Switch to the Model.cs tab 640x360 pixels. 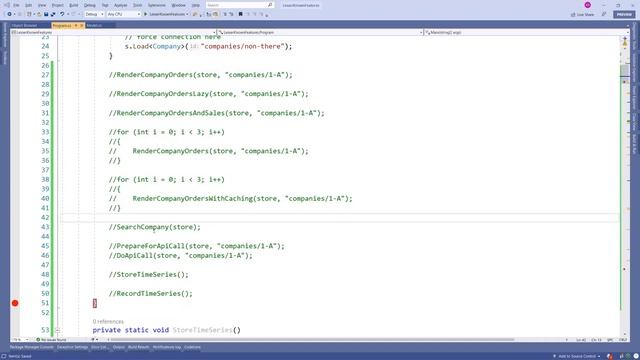tap(94, 25)
